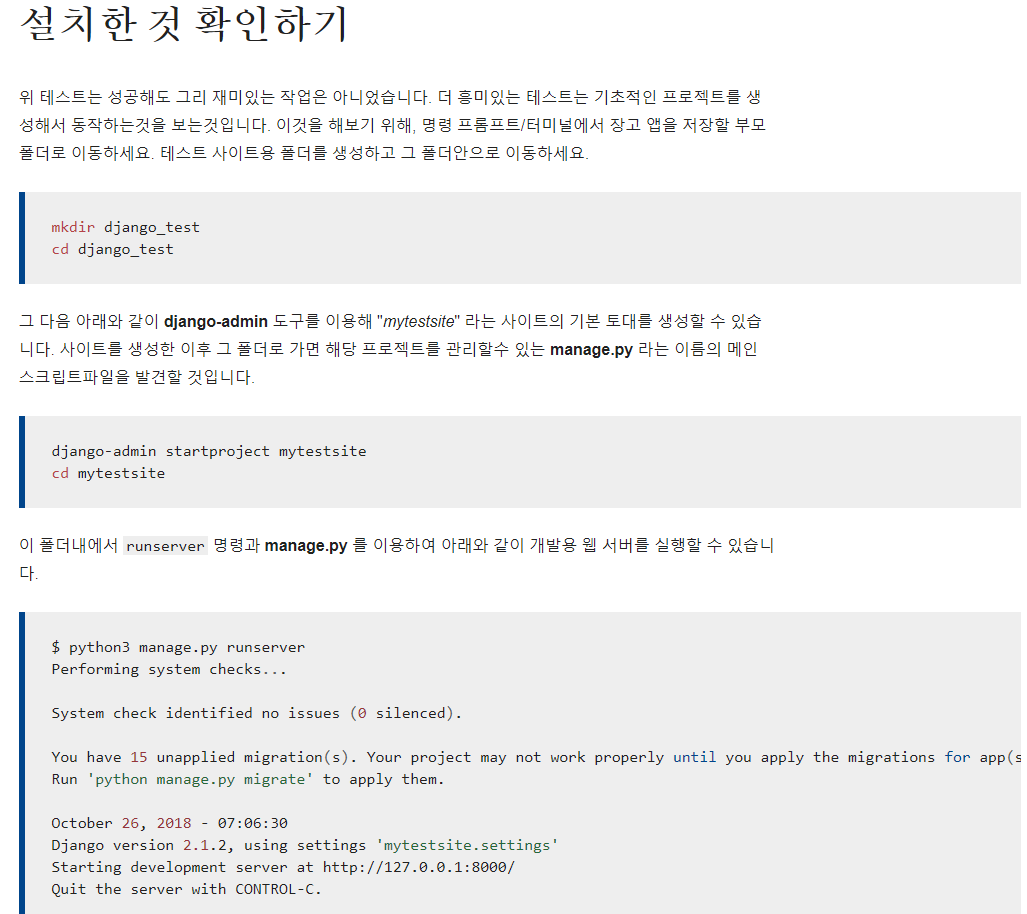Click 'python manage.py migrate' green string

click(x=200, y=780)
